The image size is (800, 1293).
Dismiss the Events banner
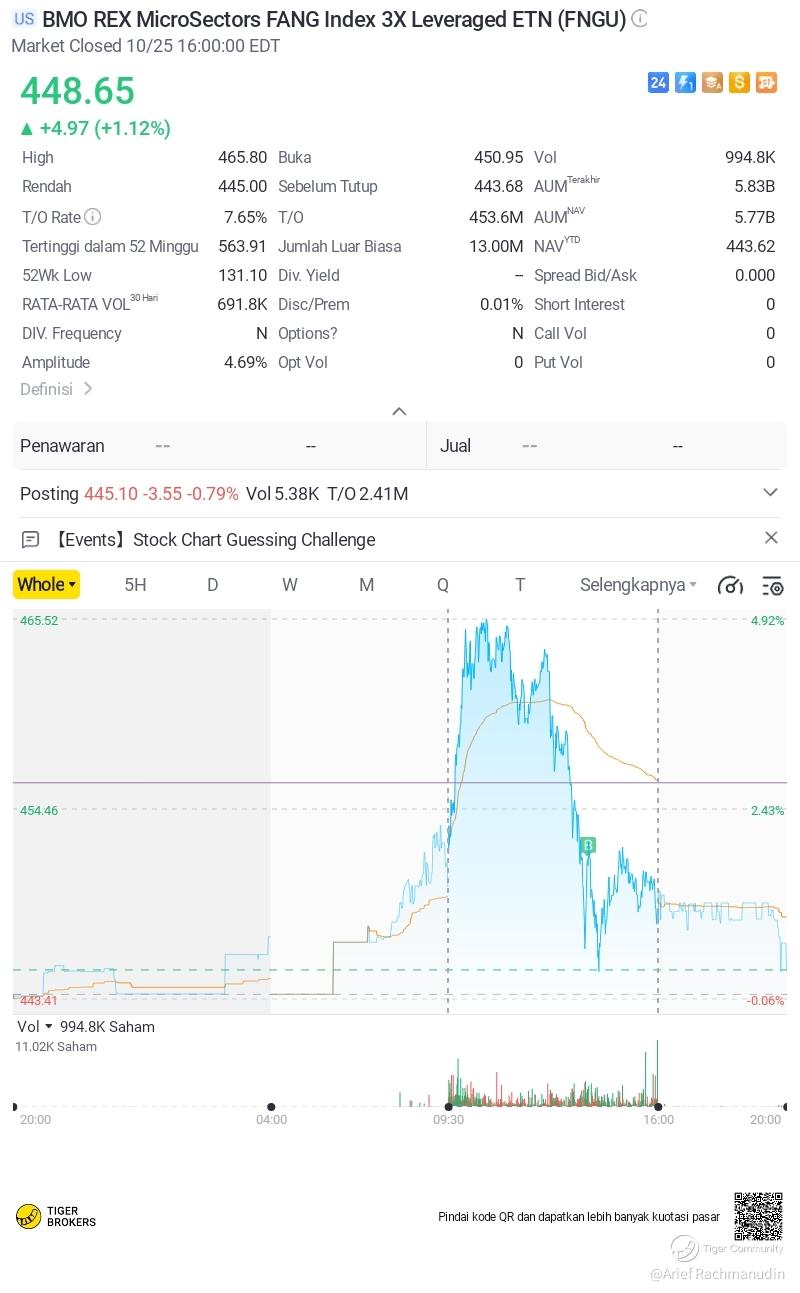pos(771,538)
